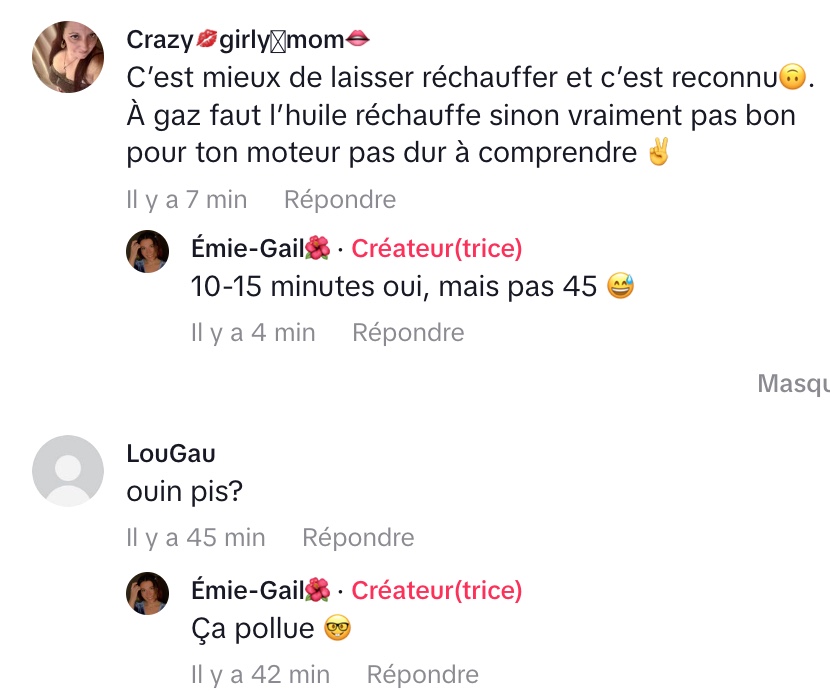Reply to the "ouin pis?" comment

pos(358,538)
